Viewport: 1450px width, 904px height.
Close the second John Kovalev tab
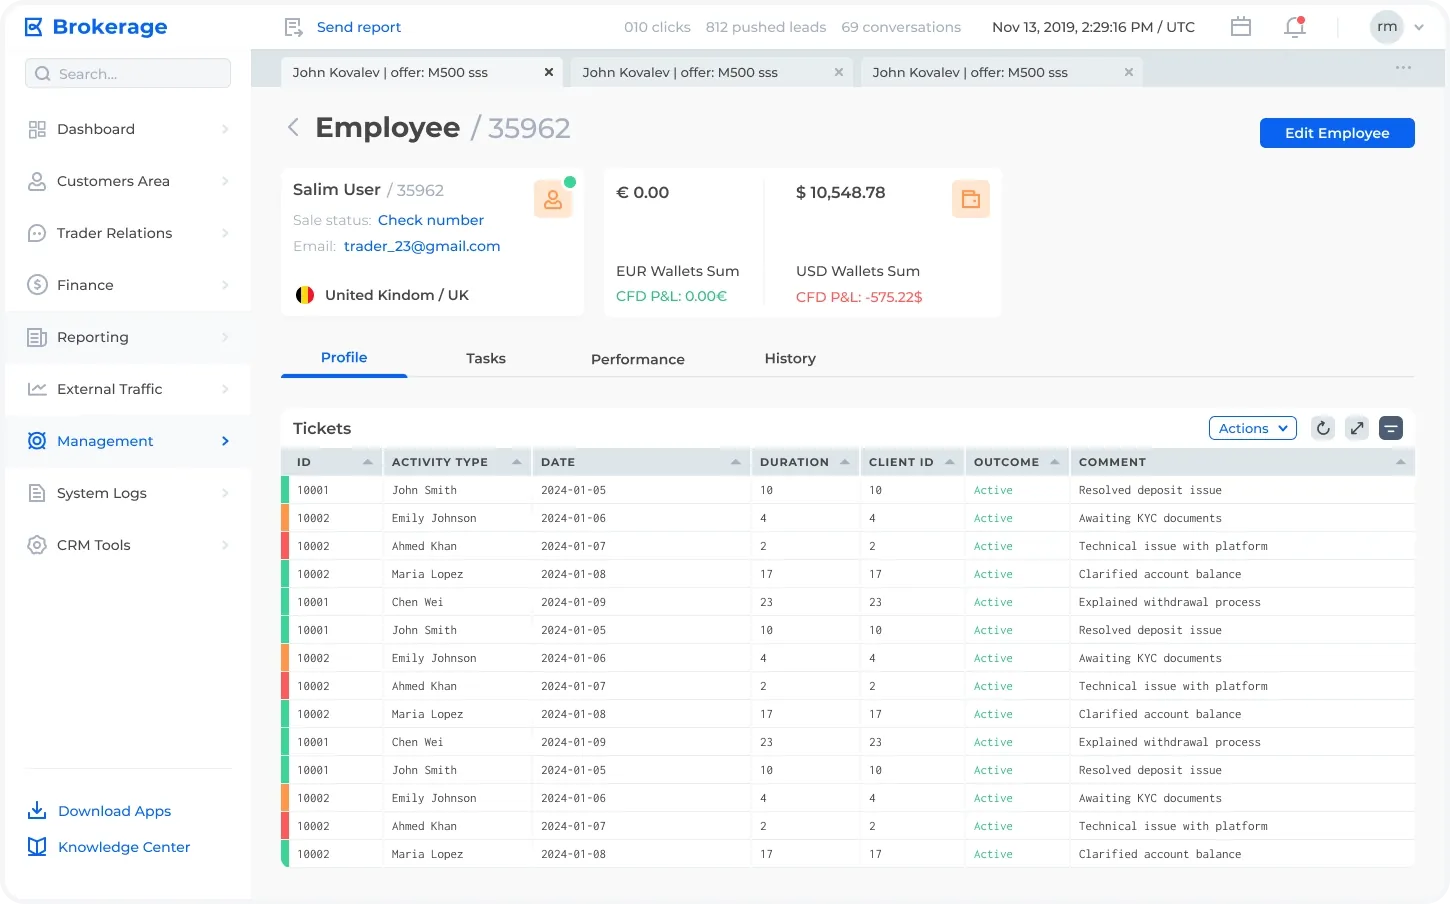pyautogui.click(x=838, y=72)
